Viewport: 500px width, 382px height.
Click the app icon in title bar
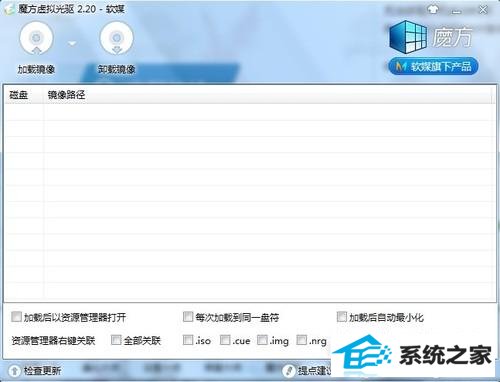point(9,10)
